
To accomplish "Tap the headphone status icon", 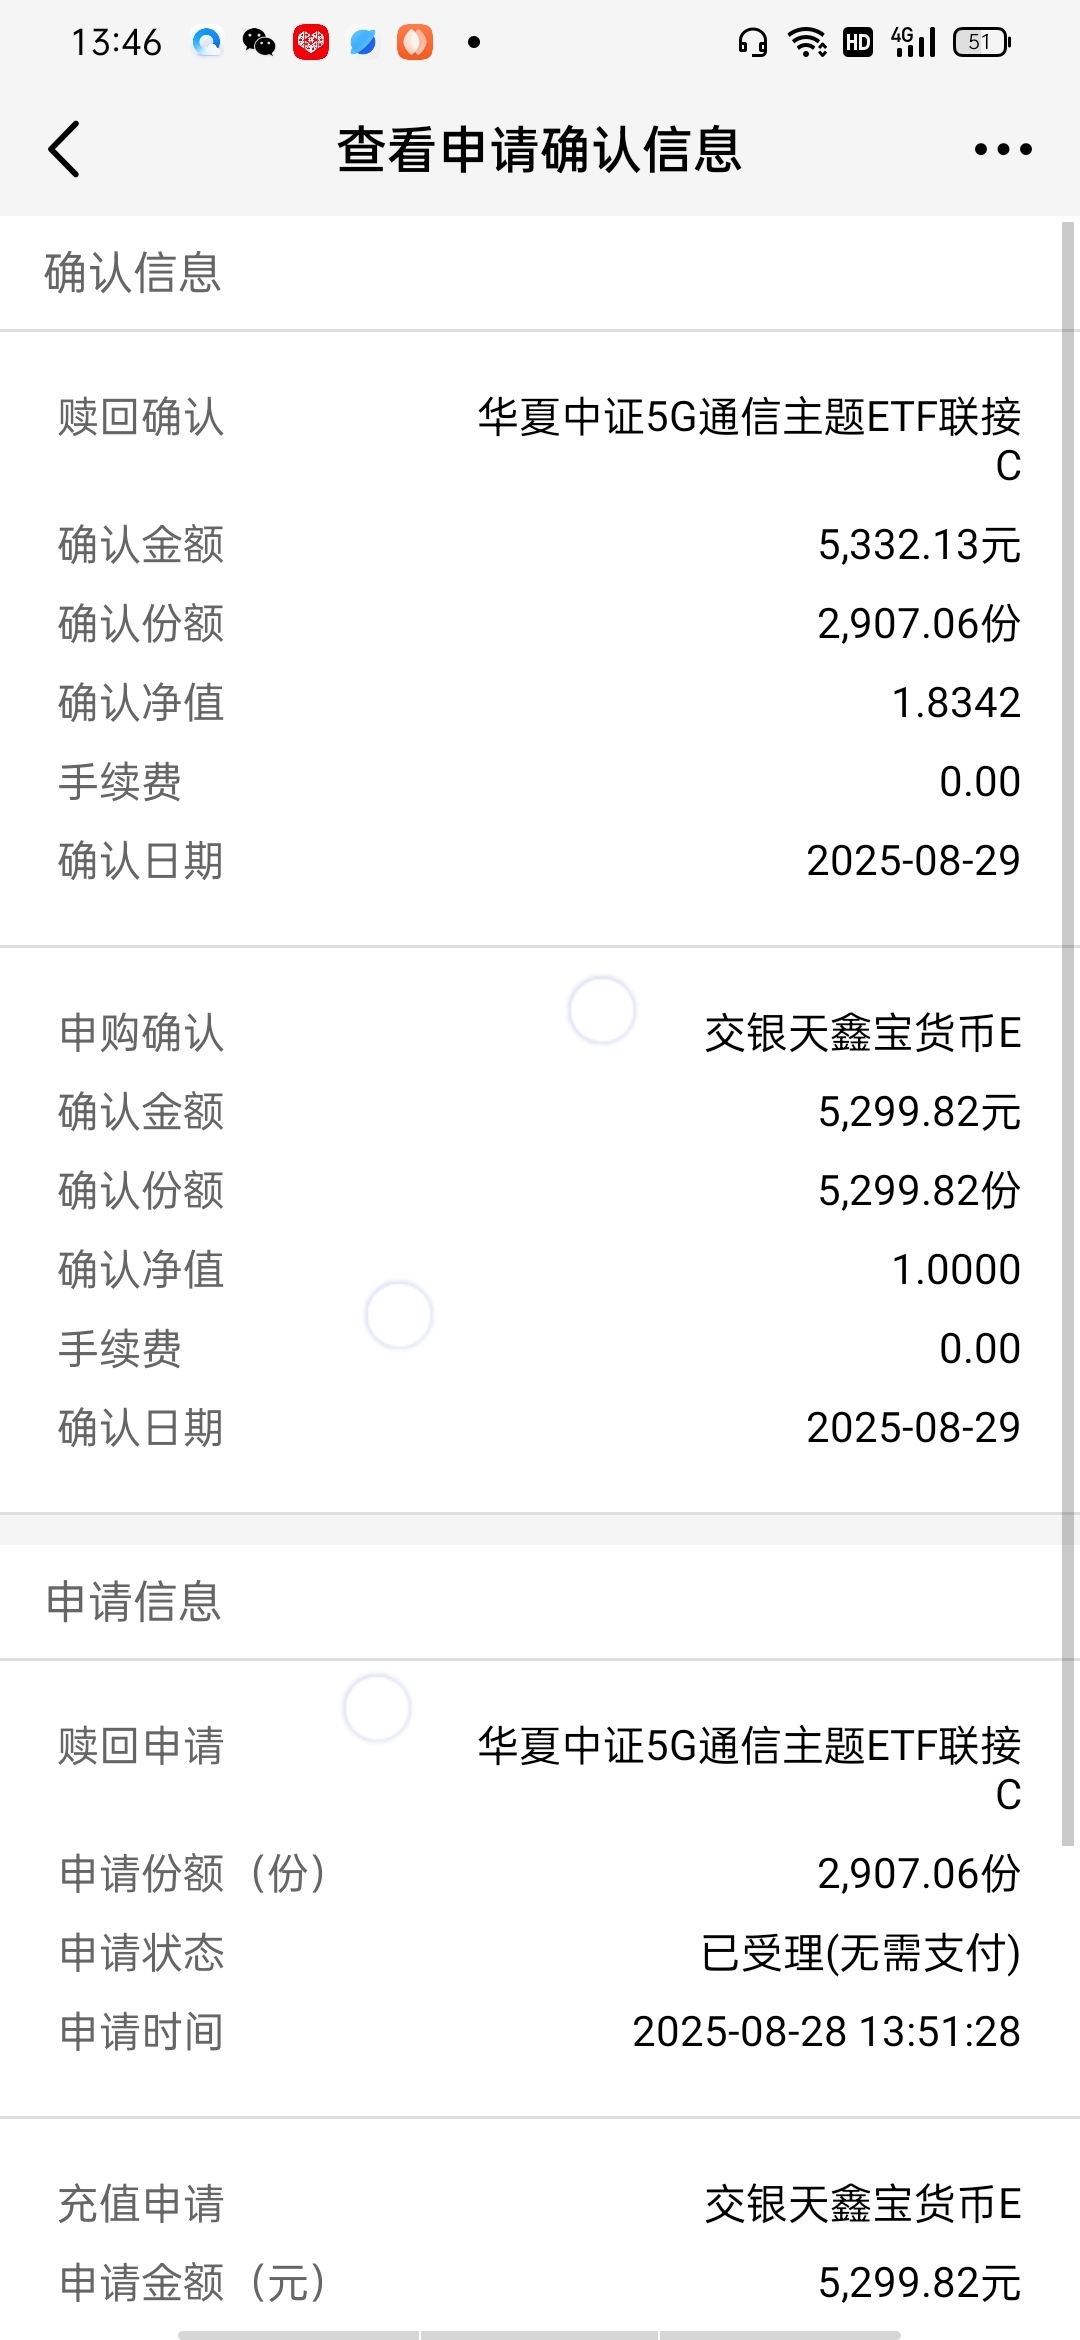I will [x=752, y=42].
